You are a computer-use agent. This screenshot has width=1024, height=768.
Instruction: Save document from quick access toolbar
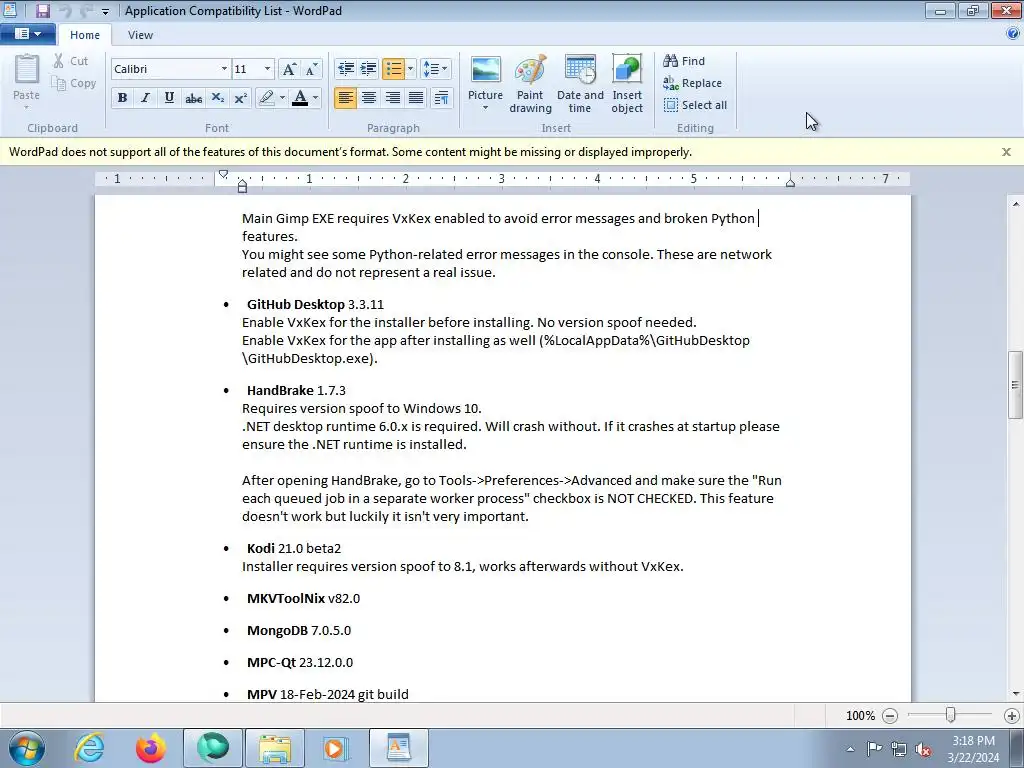(42, 10)
